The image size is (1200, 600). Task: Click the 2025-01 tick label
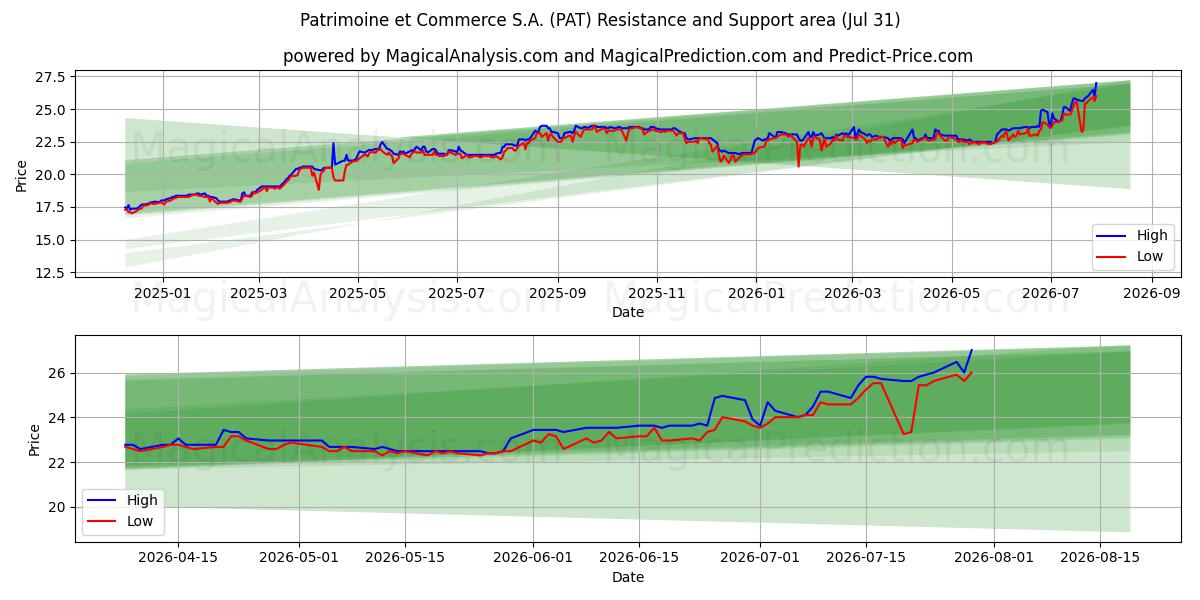pyautogui.click(x=162, y=295)
